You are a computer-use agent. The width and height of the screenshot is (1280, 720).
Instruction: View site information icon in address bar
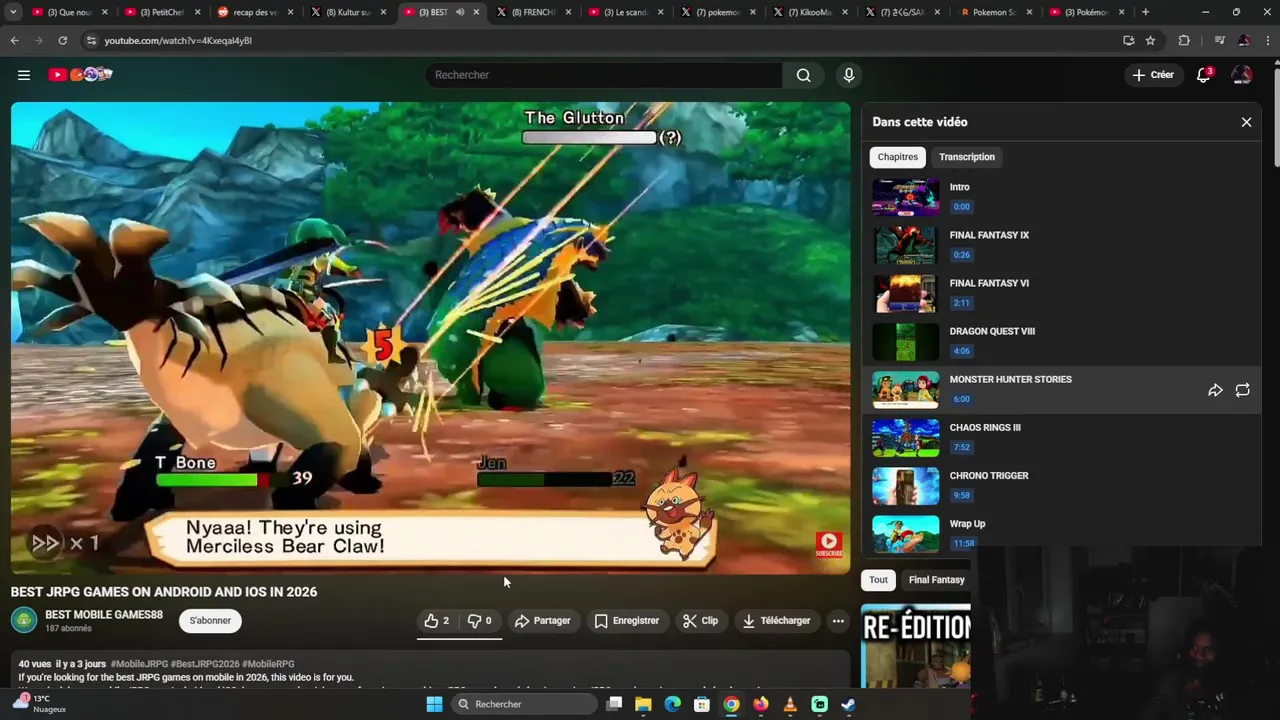click(x=91, y=40)
